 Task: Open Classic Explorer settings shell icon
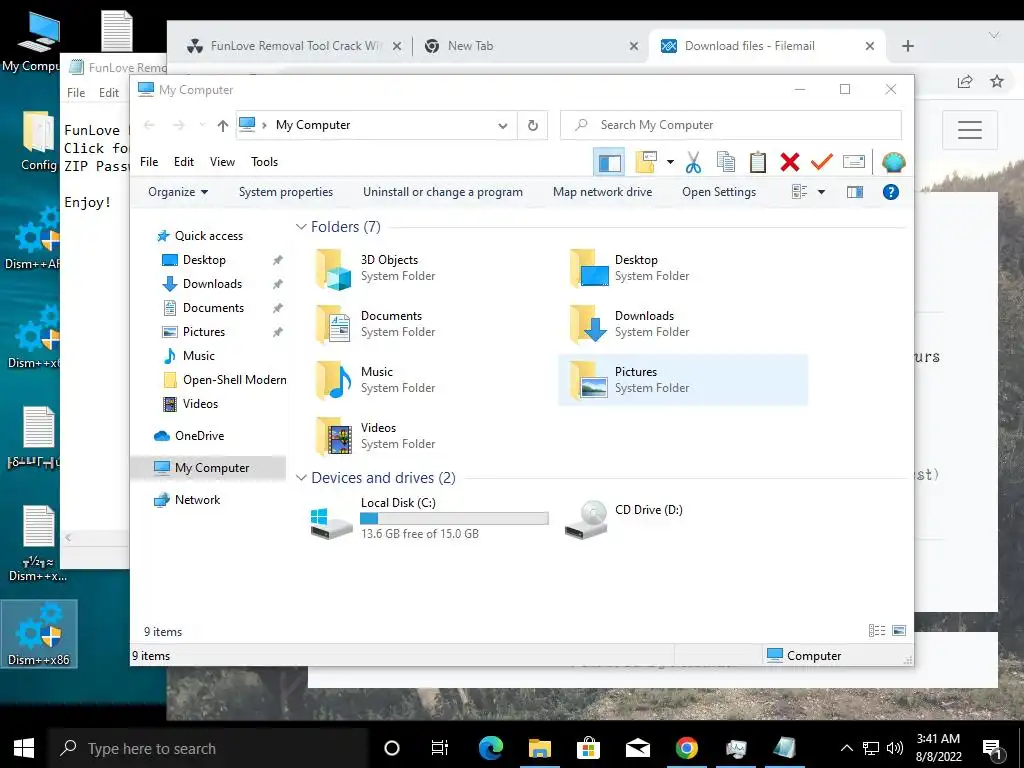click(893, 162)
